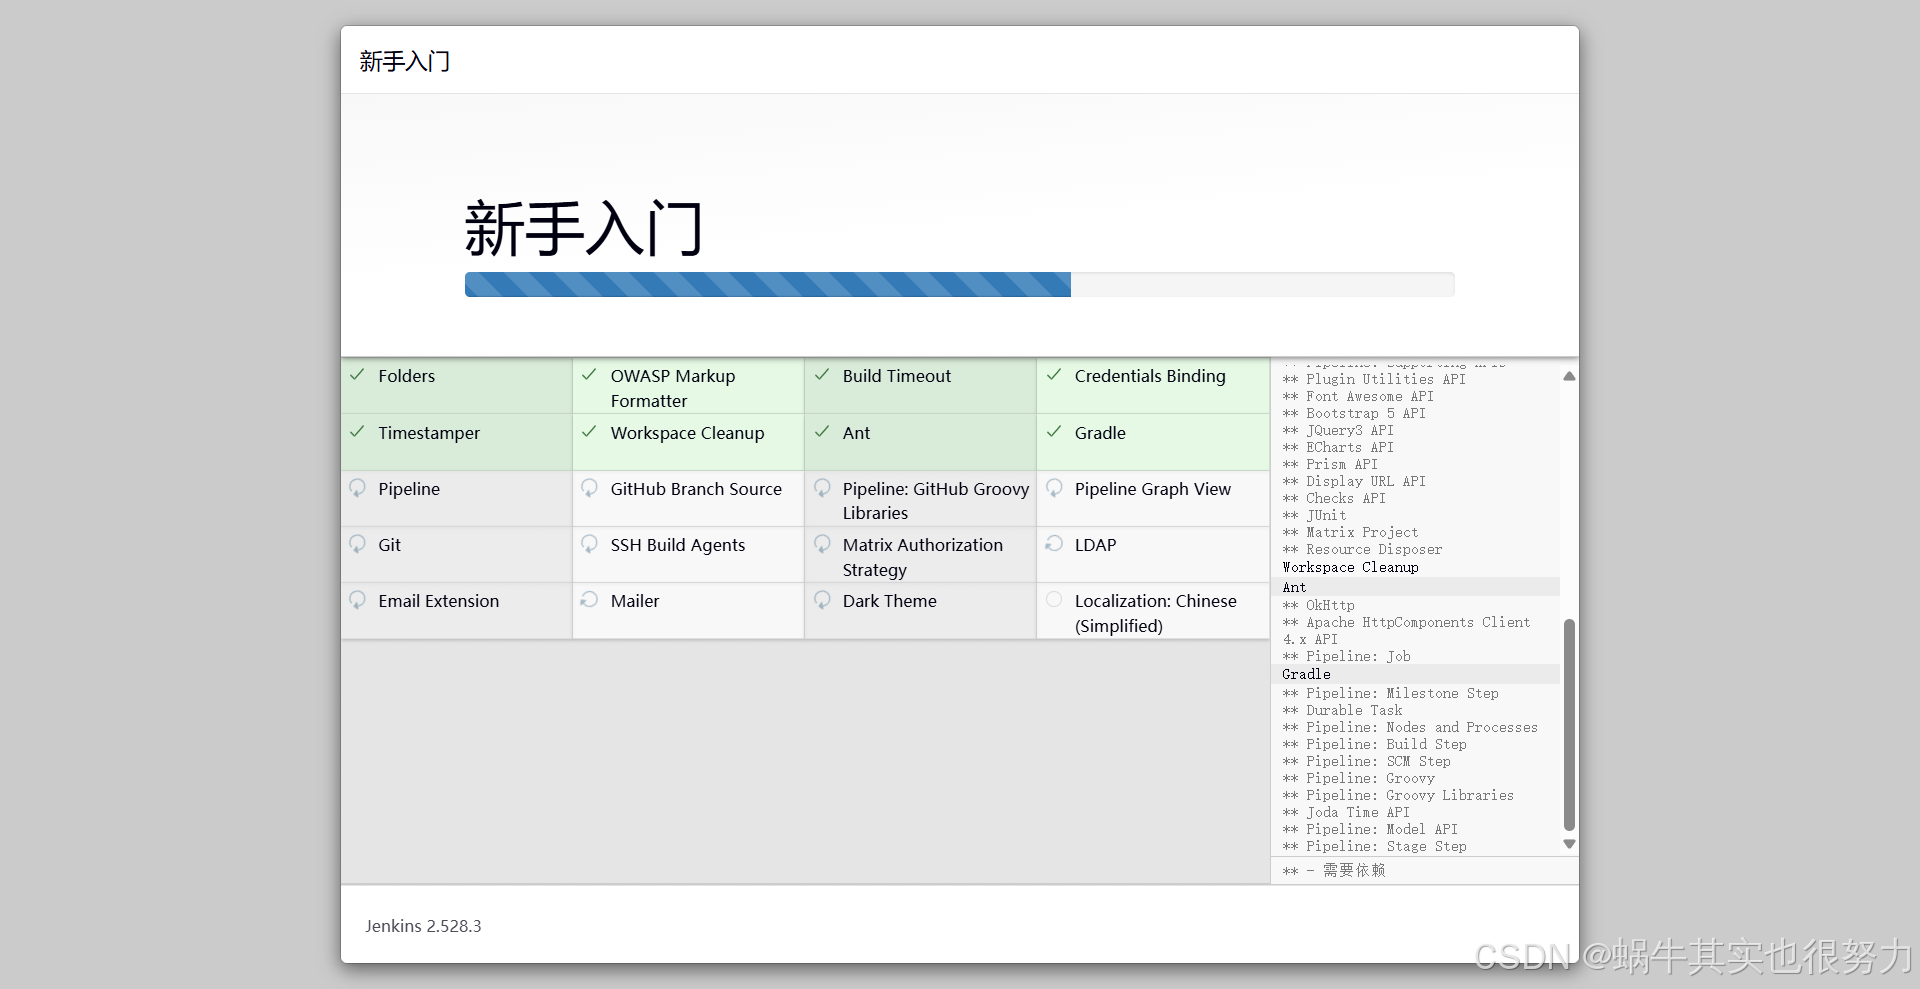This screenshot has height=989, width=1920.
Task: Click the pending icon next to GitHub Branch Source
Action: click(x=589, y=488)
